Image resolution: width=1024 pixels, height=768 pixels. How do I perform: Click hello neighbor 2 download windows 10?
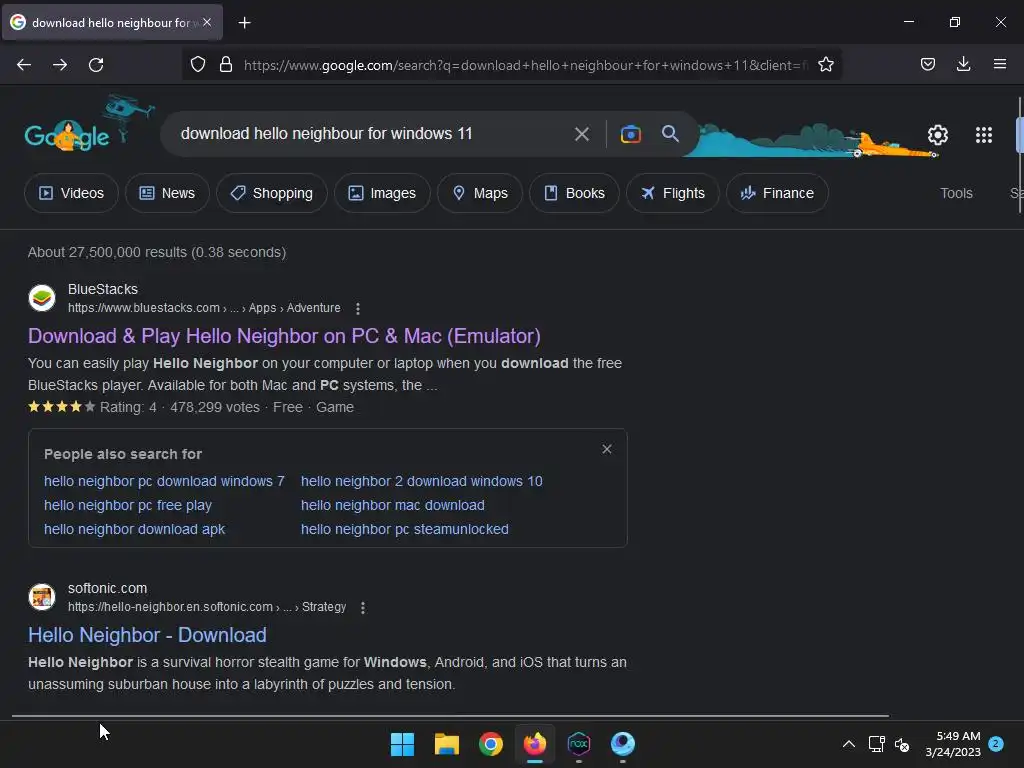[421, 481]
